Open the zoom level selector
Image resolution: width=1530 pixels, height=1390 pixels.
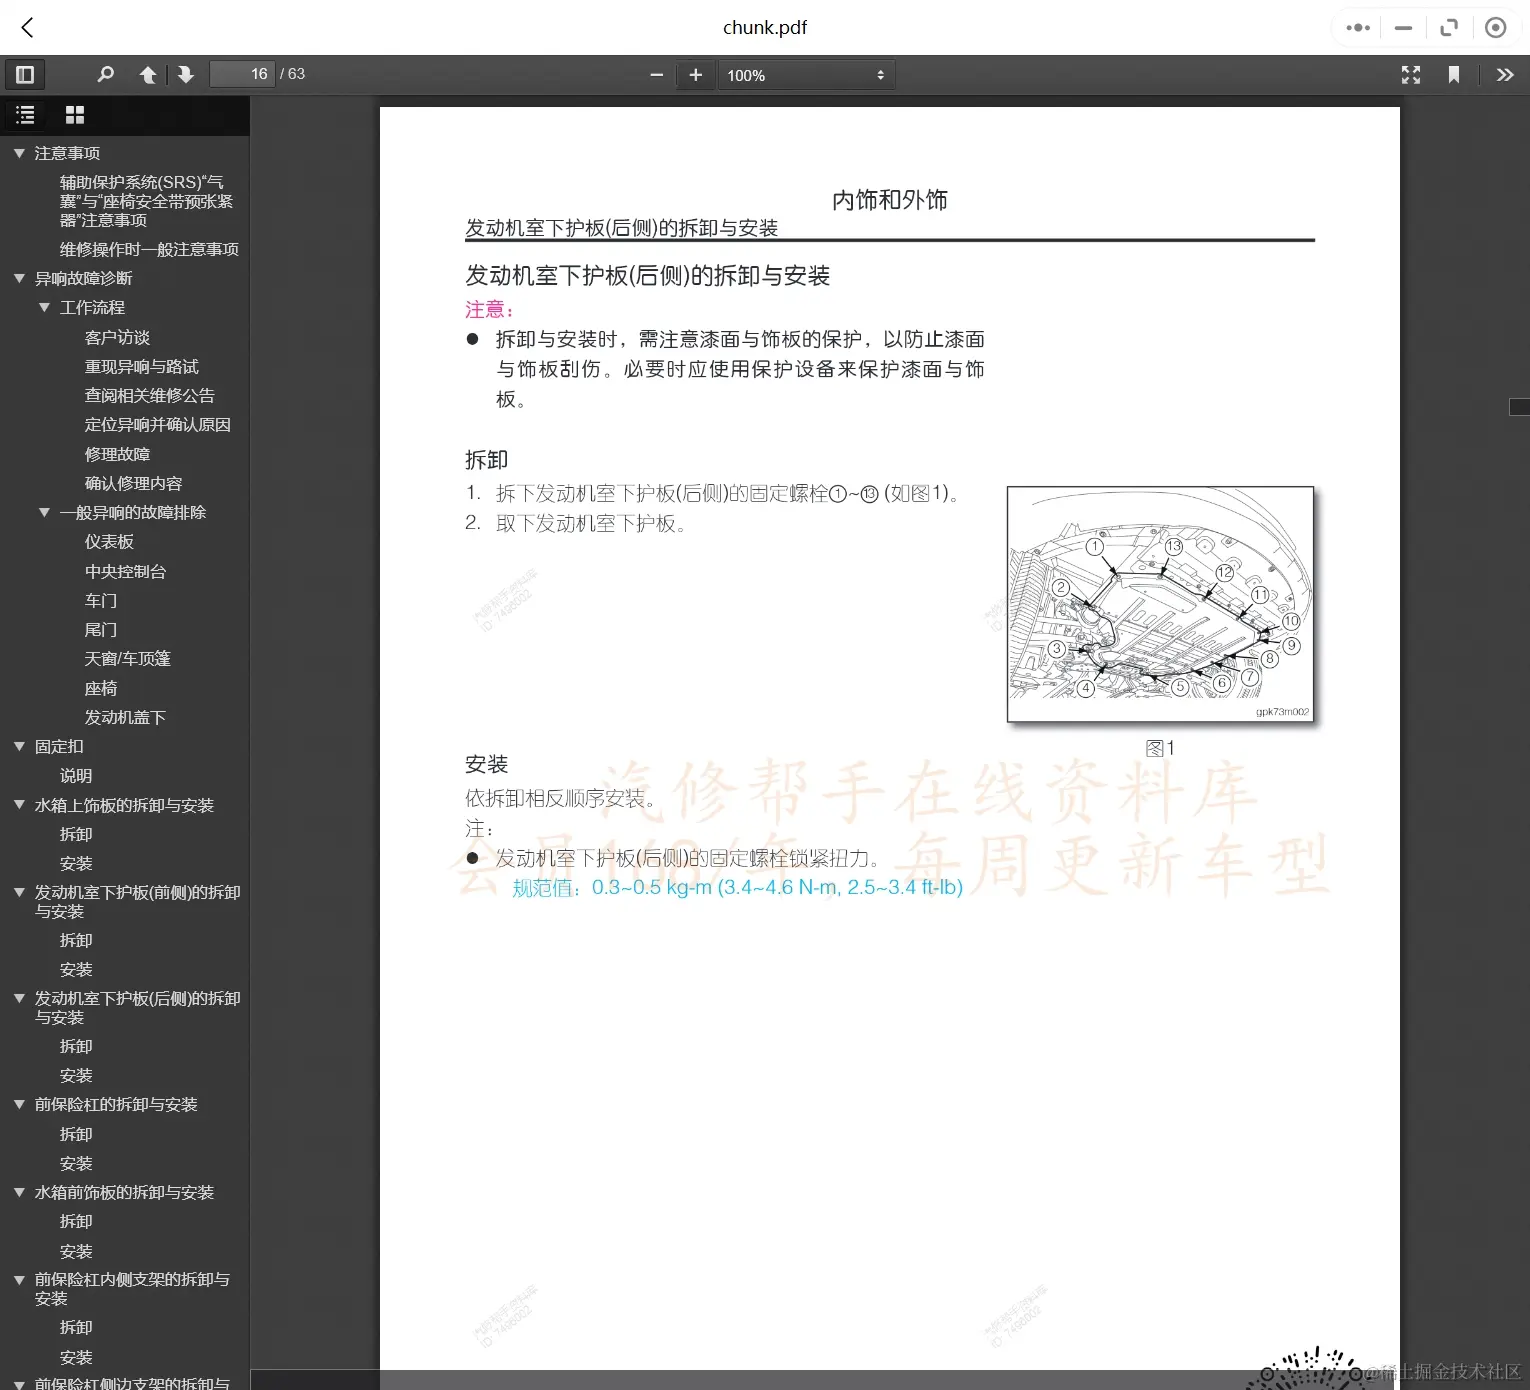coord(806,74)
